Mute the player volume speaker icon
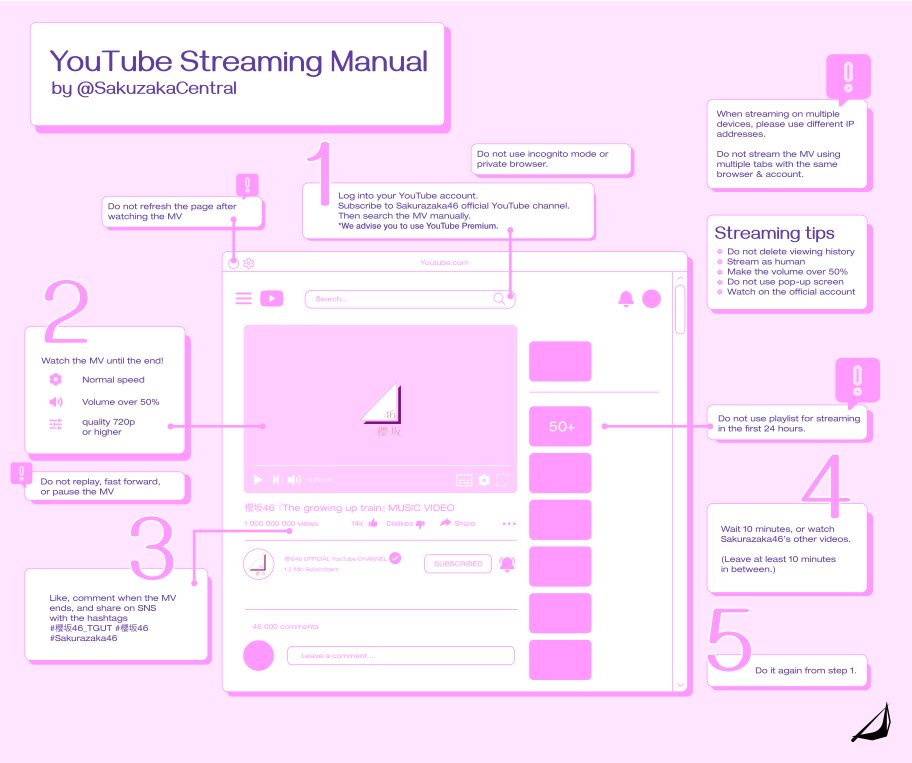 tap(294, 480)
